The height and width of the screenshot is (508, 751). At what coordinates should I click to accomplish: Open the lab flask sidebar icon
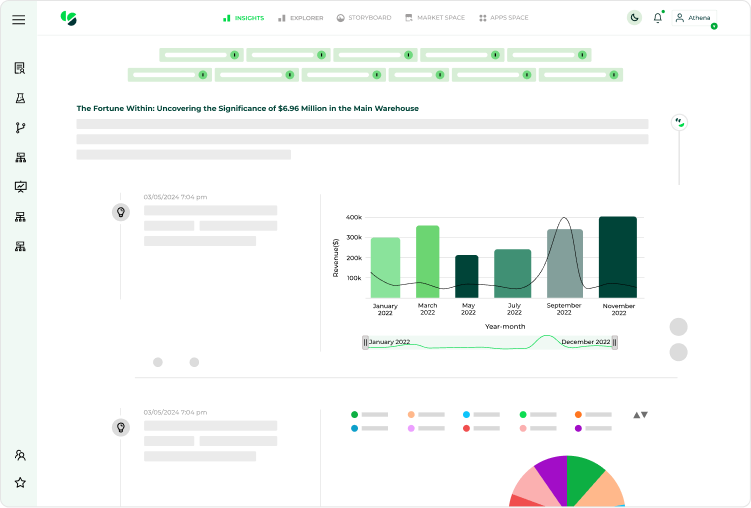pos(20,98)
